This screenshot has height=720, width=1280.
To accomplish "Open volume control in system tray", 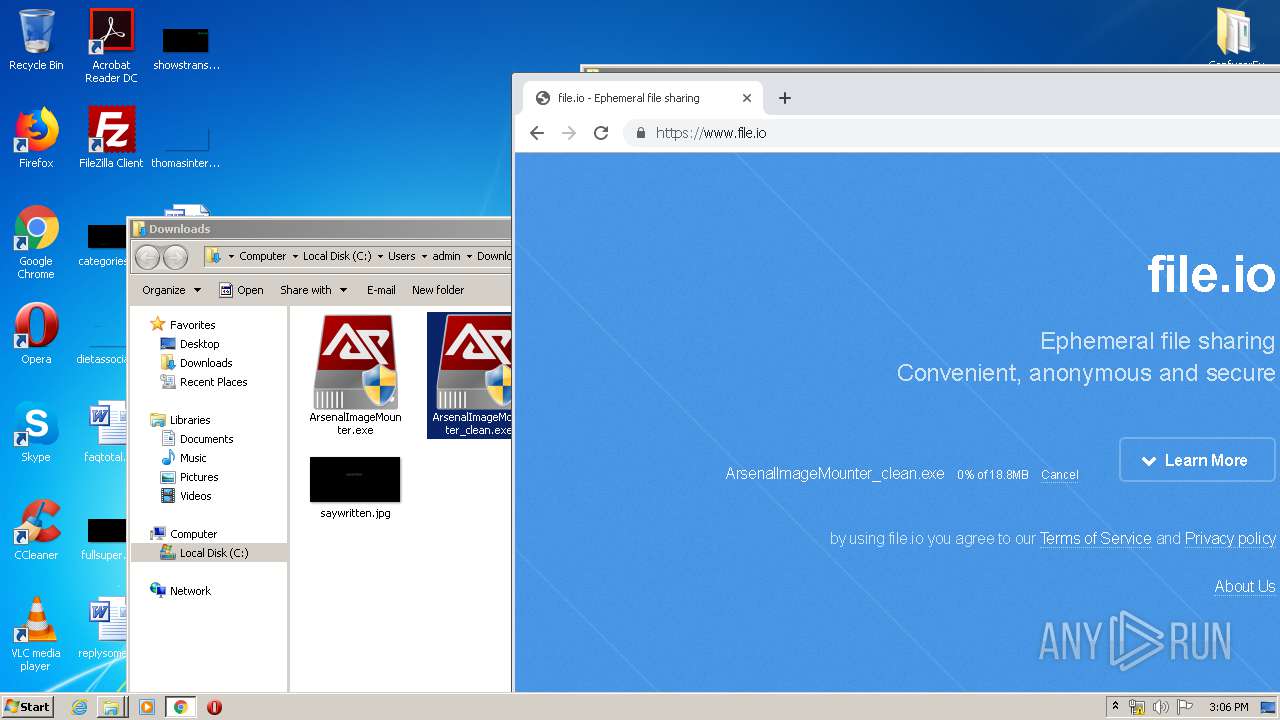I will [x=1161, y=707].
